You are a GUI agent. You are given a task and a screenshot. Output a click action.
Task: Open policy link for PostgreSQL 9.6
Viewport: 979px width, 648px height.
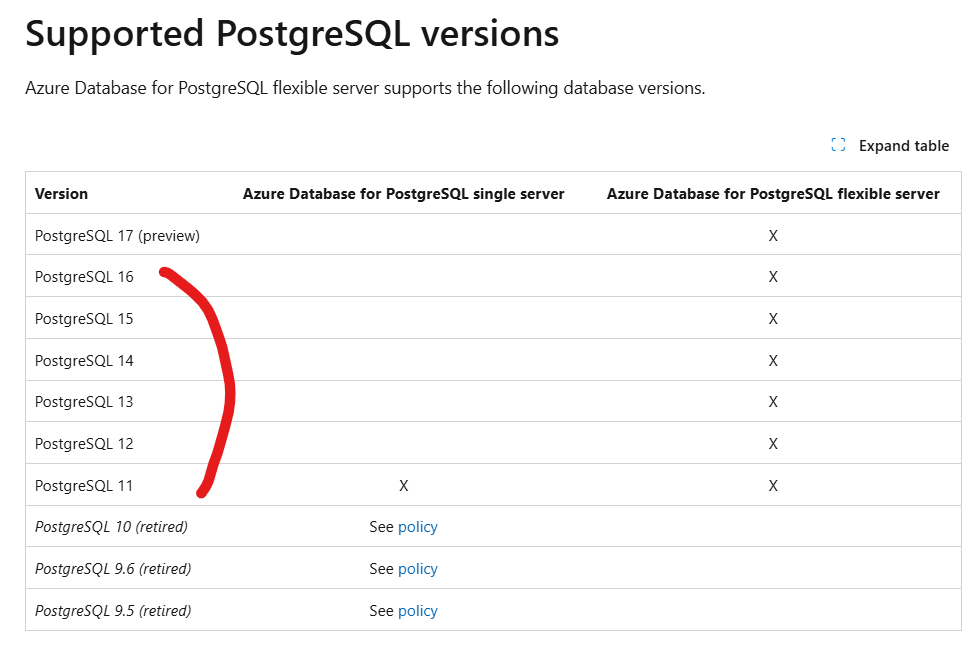click(x=418, y=569)
